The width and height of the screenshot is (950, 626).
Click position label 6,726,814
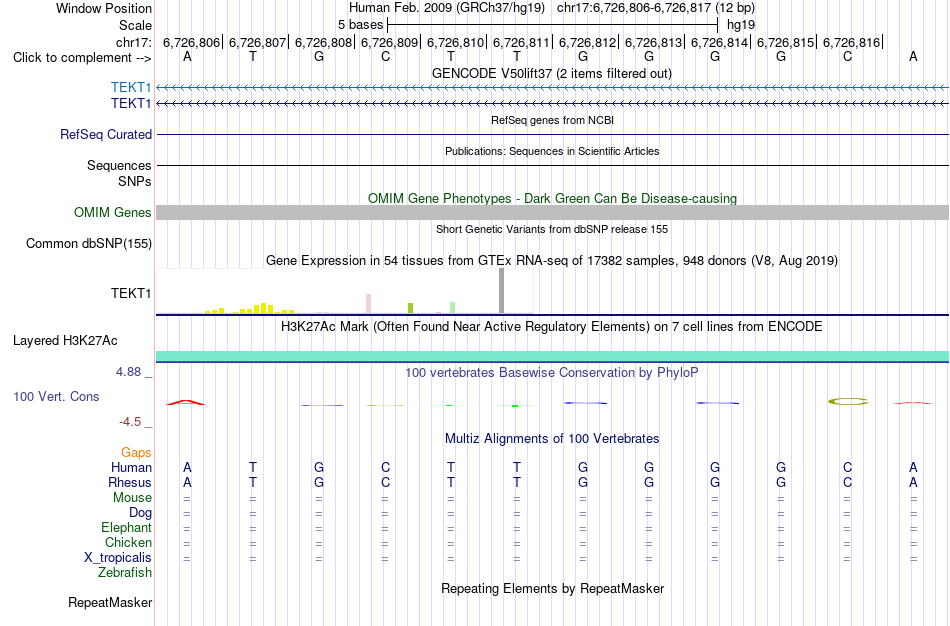tap(719, 42)
